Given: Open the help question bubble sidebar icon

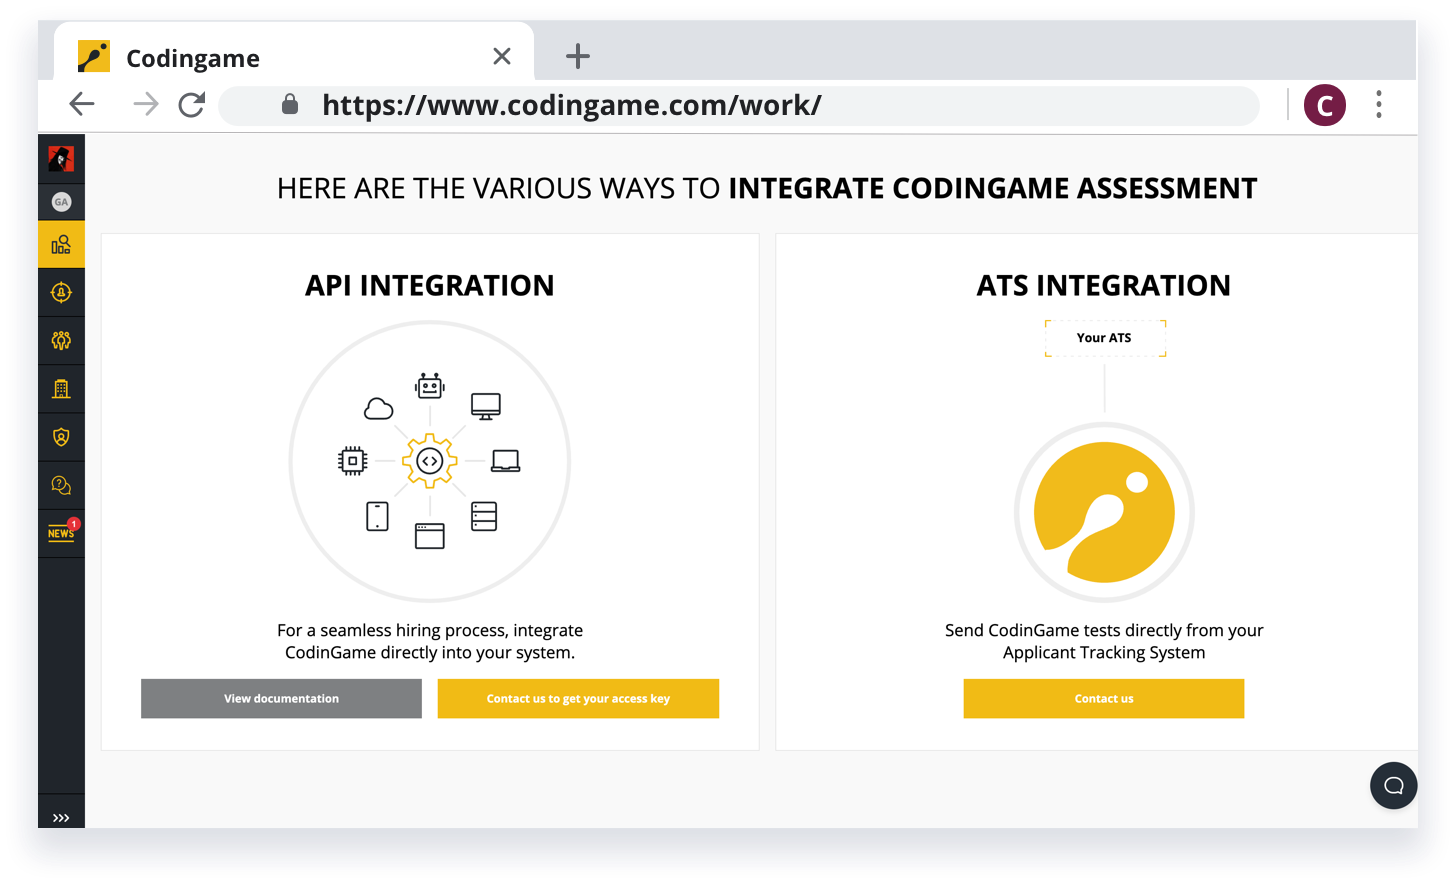Looking at the screenshot, I should tap(61, 485).
